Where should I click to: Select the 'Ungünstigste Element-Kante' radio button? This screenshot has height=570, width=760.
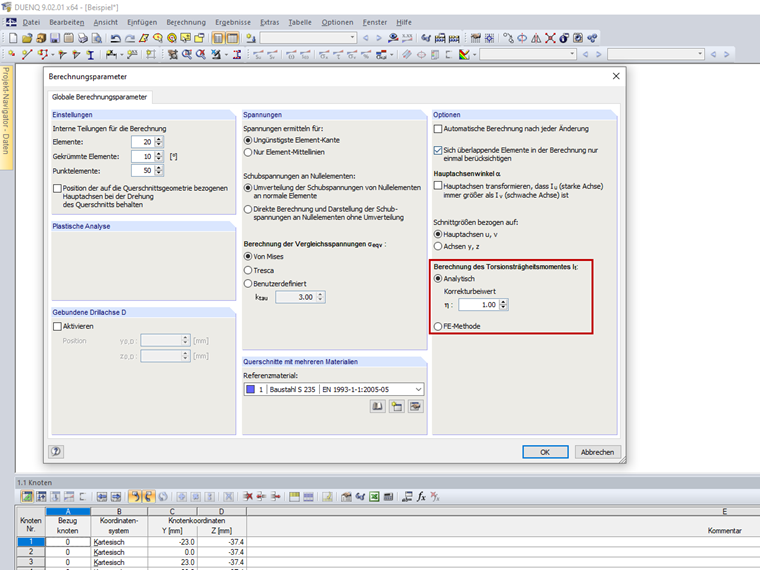point(248,140)
